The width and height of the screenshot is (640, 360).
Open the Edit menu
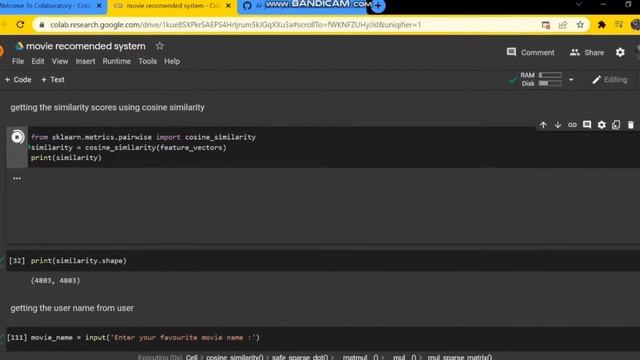coord(38,61)
